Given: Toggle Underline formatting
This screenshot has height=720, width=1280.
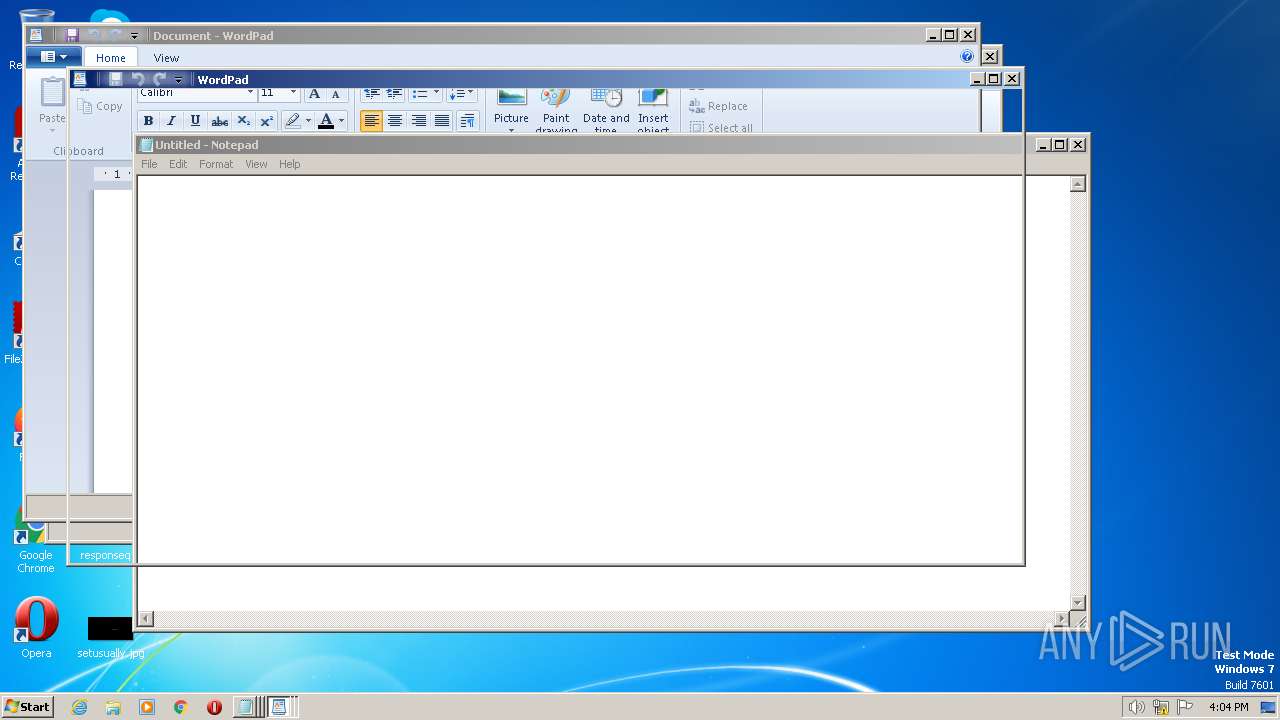Looking at the screenshot, I should click(x=195, y=121).
